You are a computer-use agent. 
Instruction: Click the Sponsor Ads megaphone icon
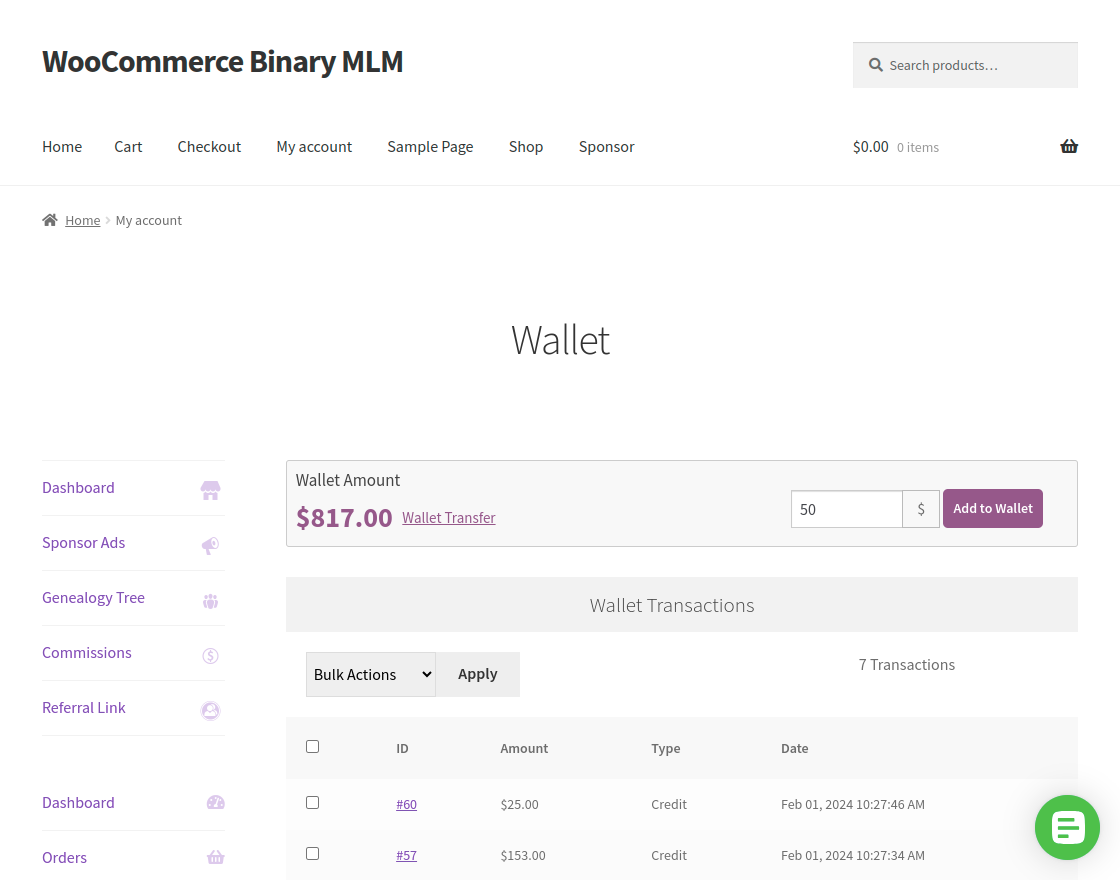pyautogui.click(x=210, y=545)
